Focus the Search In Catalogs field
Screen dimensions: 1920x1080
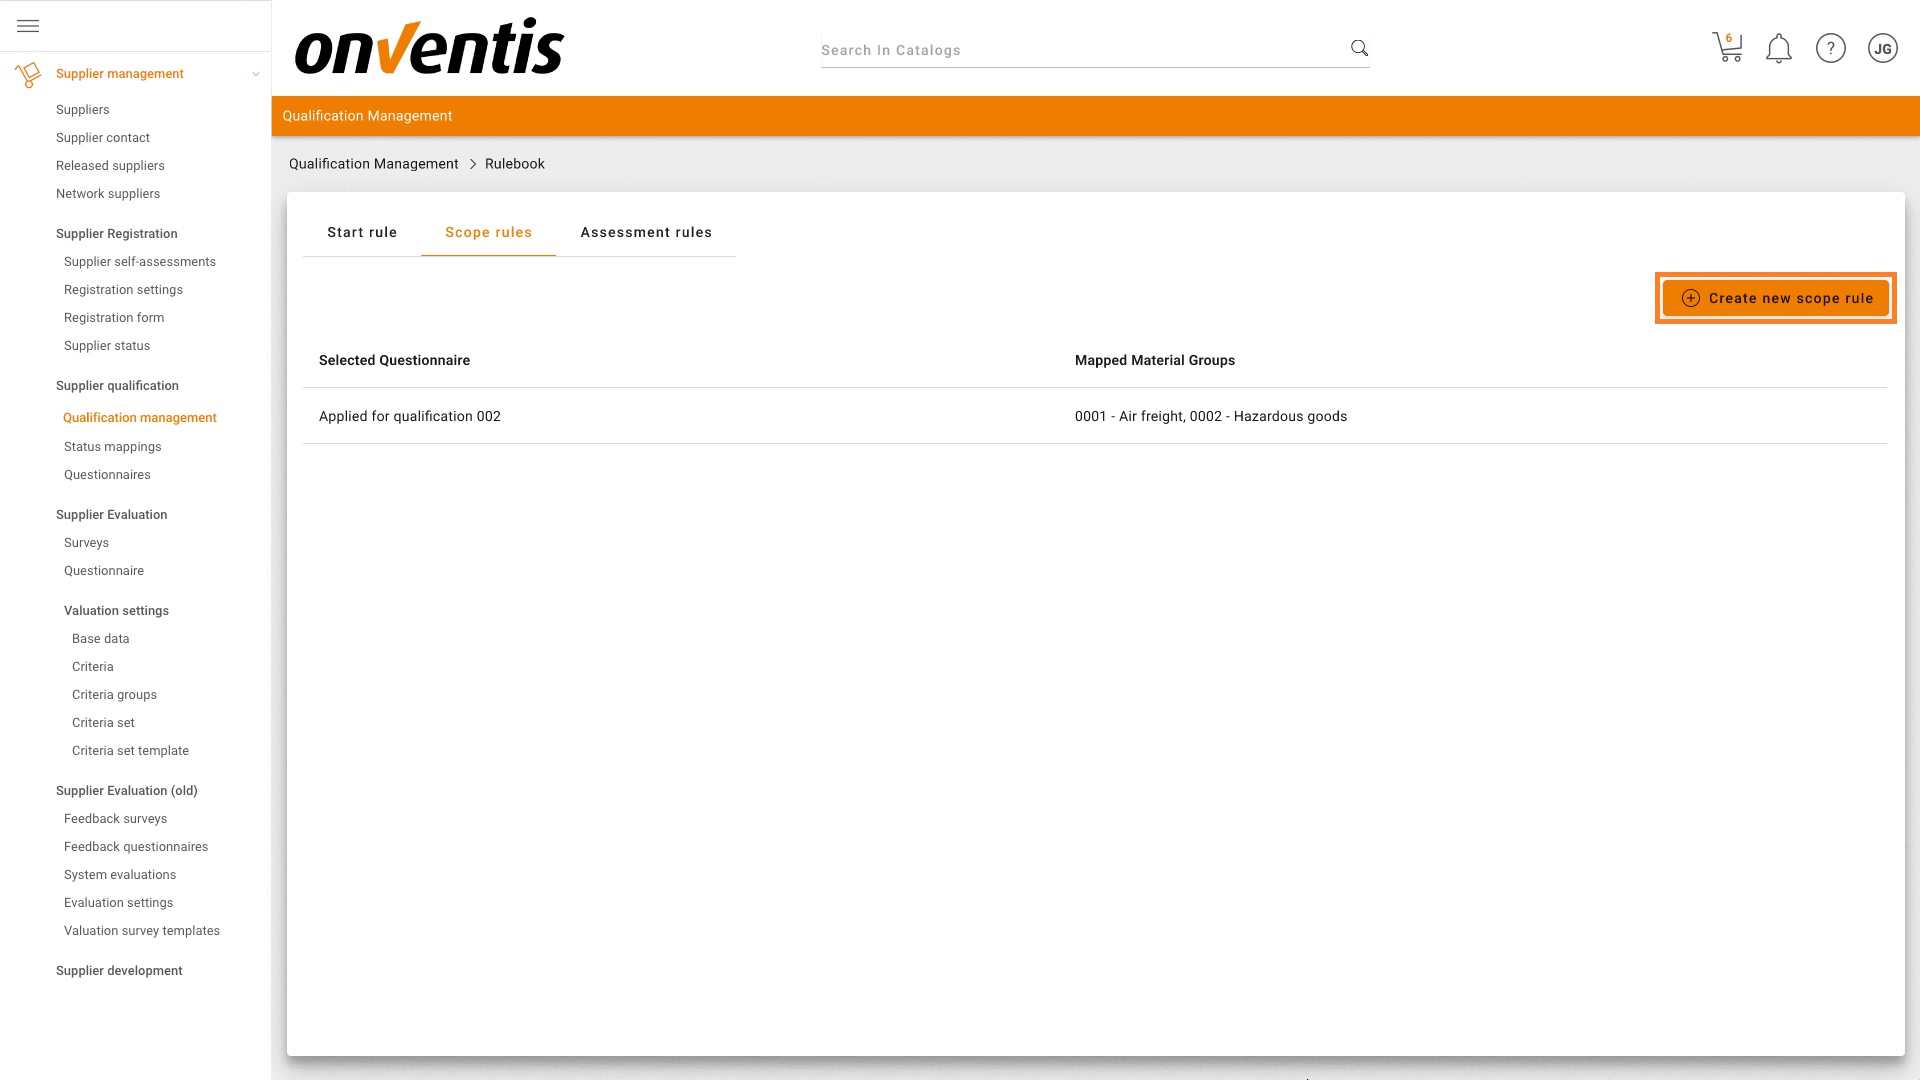pyautogui.click(x=1080, y=50)
